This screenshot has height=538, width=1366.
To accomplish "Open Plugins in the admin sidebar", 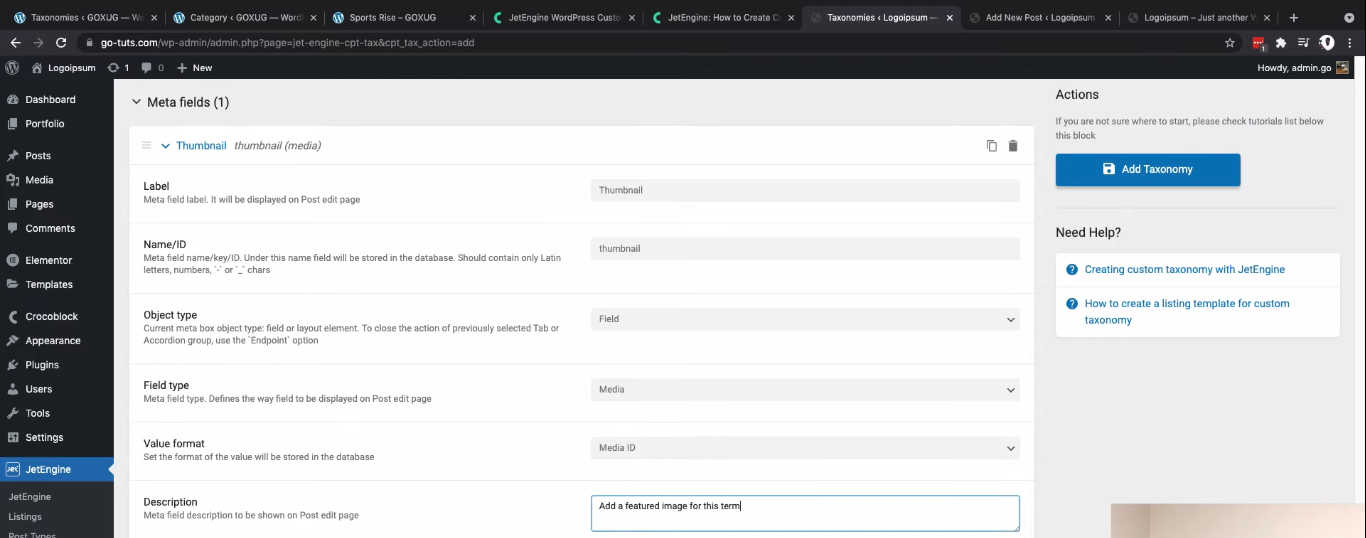I will point(42,365).
